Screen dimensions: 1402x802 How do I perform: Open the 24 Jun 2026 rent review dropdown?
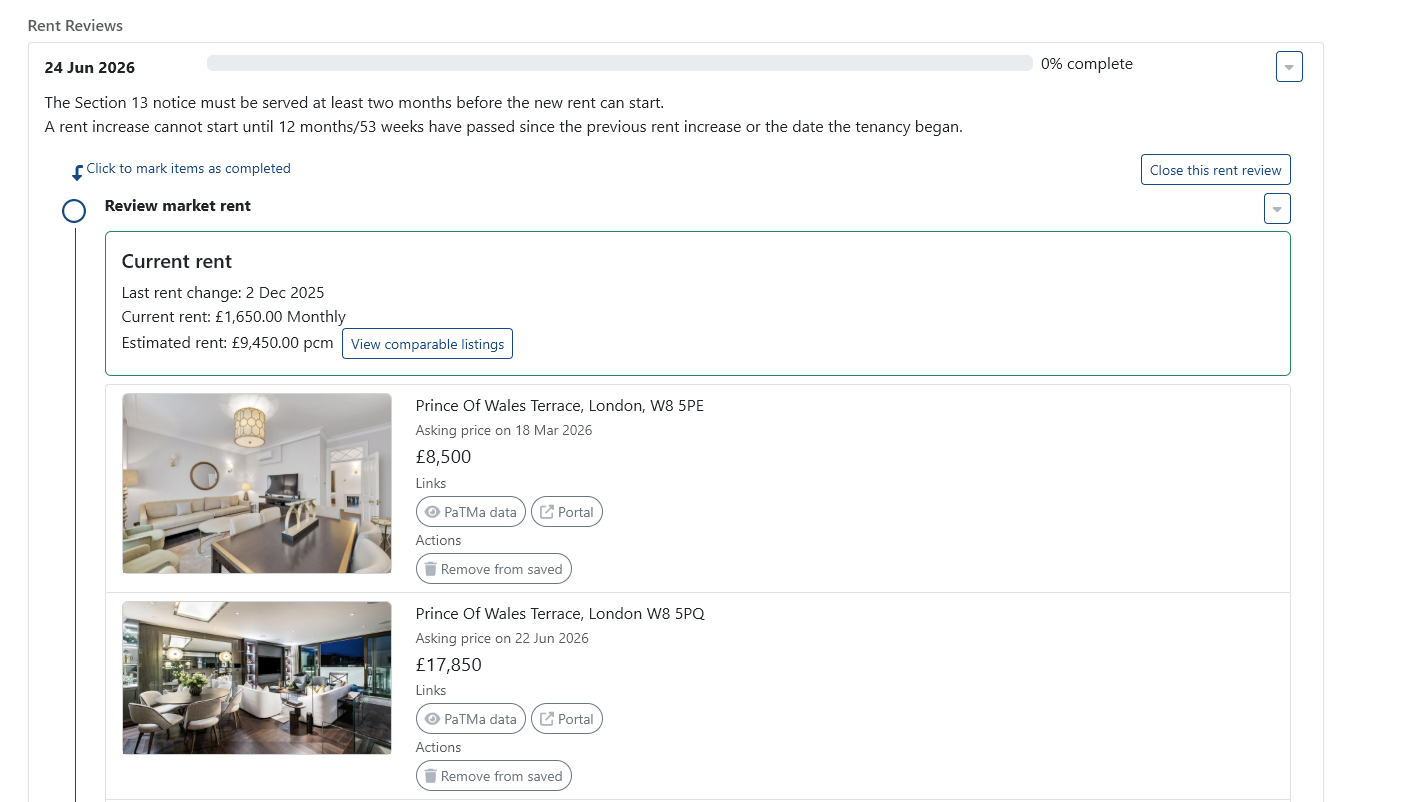click(1289, 67)
